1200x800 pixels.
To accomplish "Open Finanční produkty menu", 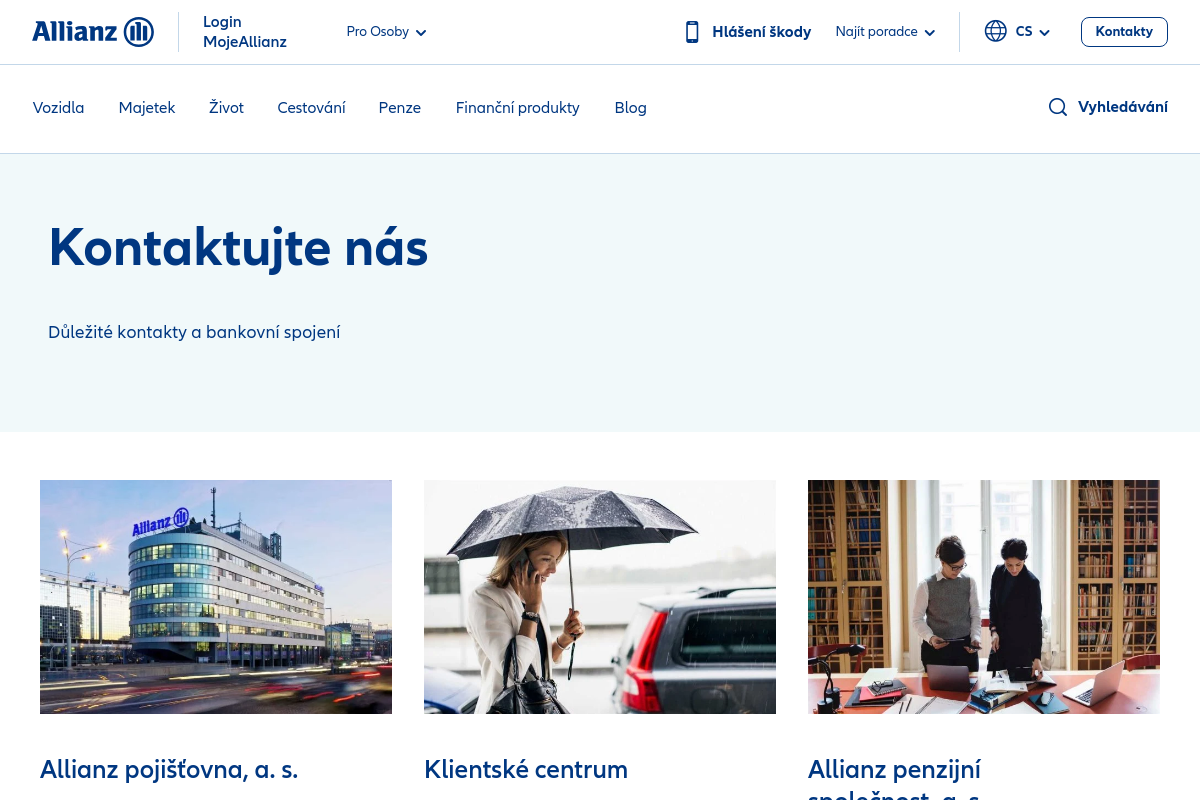I will [x=517, y=108].
